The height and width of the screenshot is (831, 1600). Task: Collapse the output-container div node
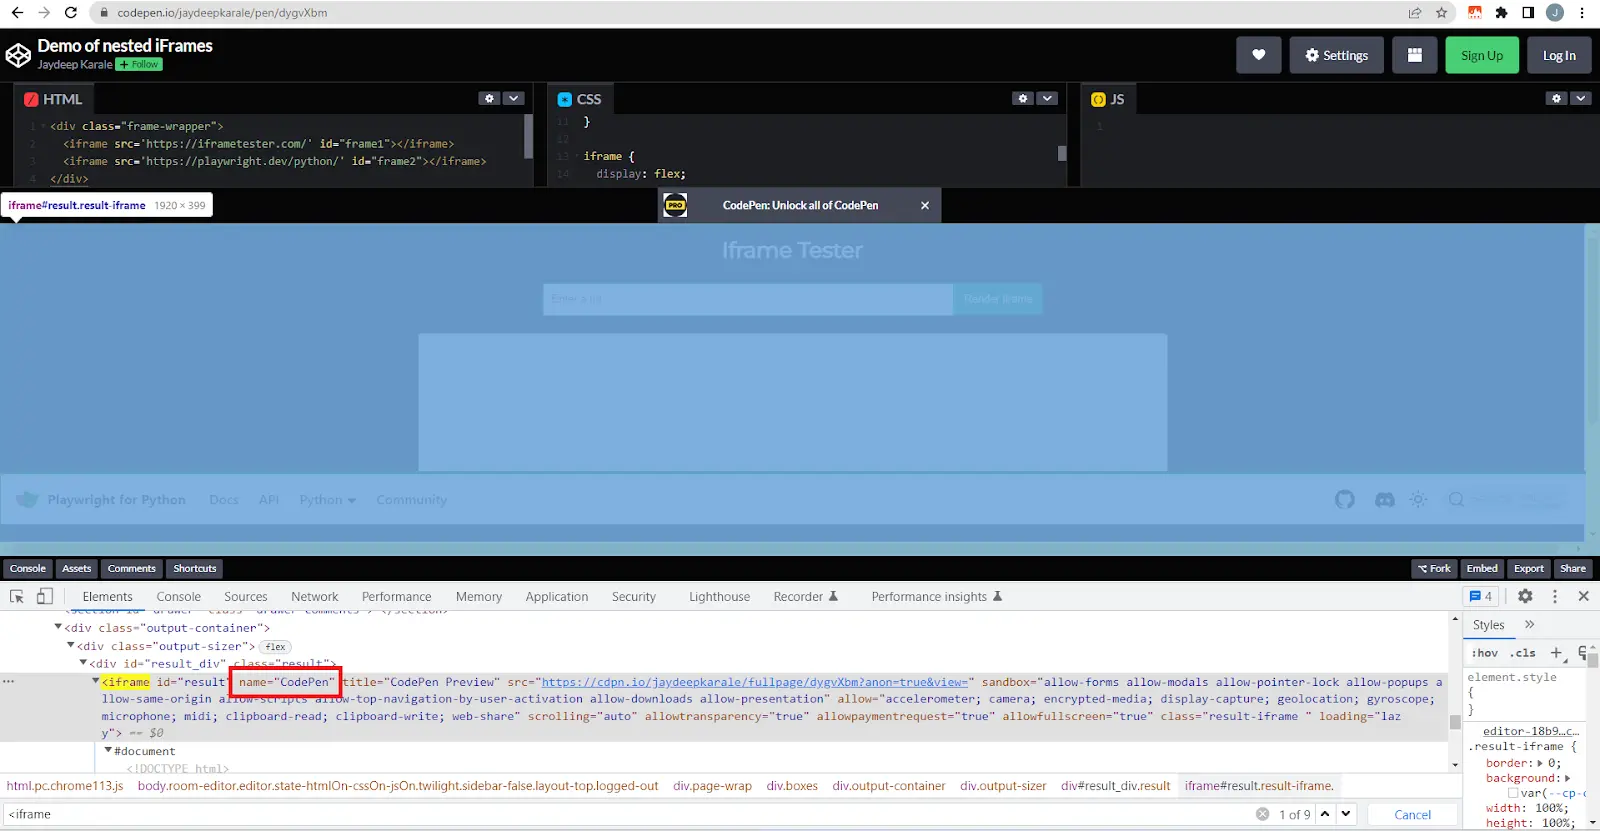tap(58, 627)
